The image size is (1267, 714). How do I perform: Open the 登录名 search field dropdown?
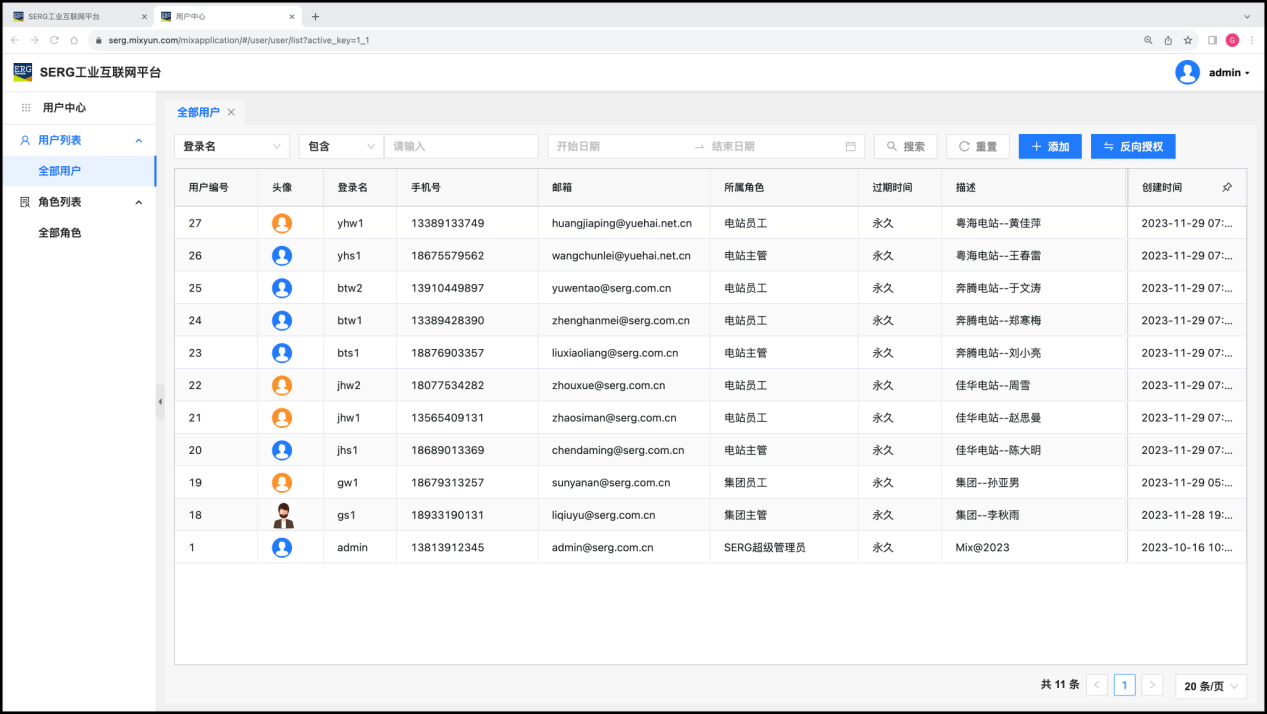[x=231, y=146]
